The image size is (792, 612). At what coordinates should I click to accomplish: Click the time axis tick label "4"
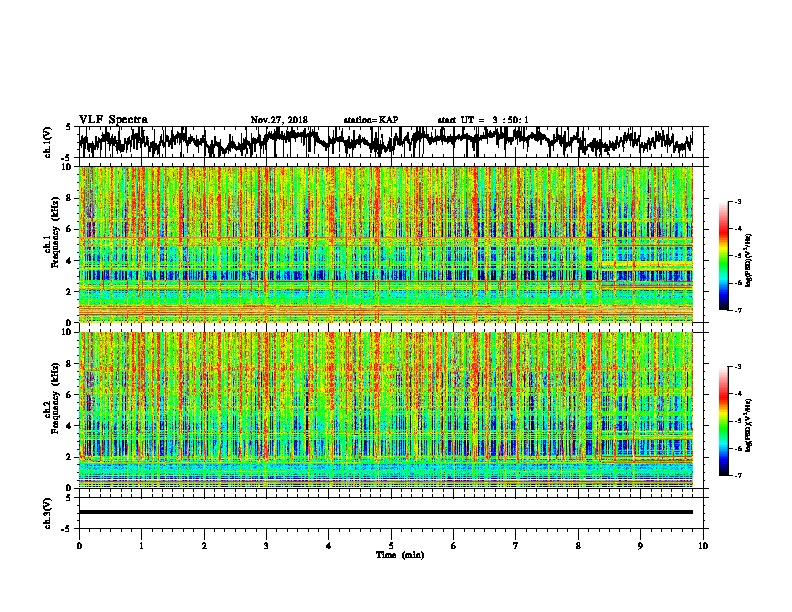pos(329,546)
